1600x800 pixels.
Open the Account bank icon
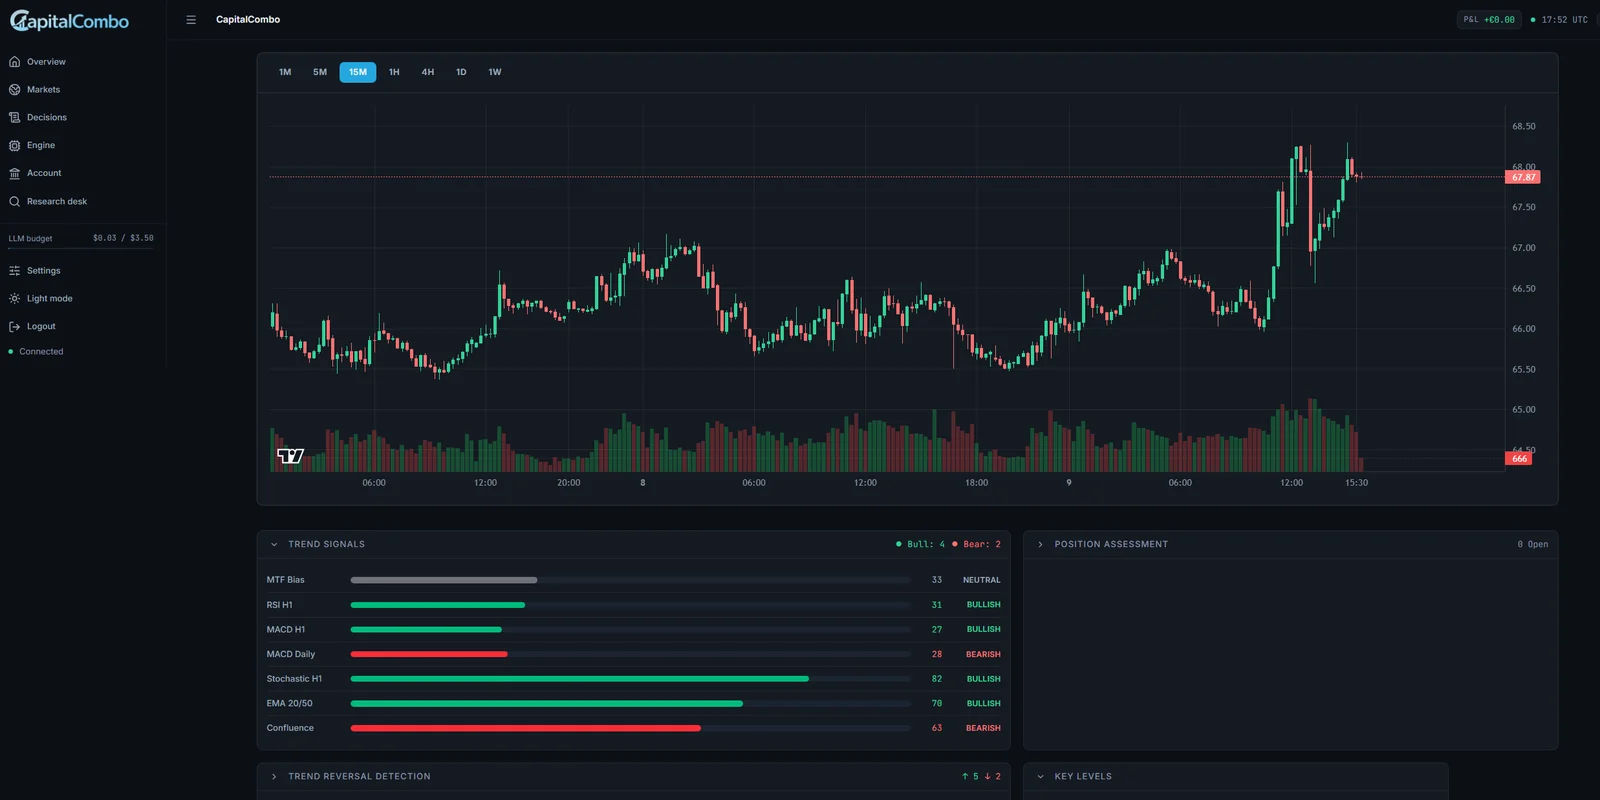(x=15, y=174)
